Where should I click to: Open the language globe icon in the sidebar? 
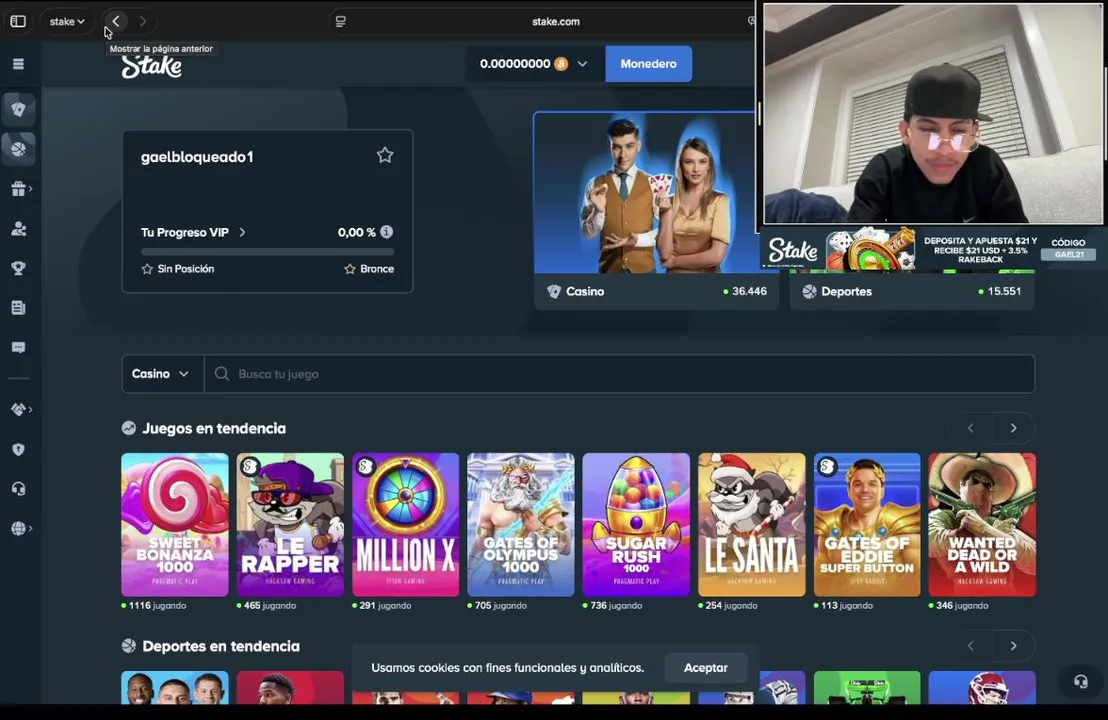(18, 529)
